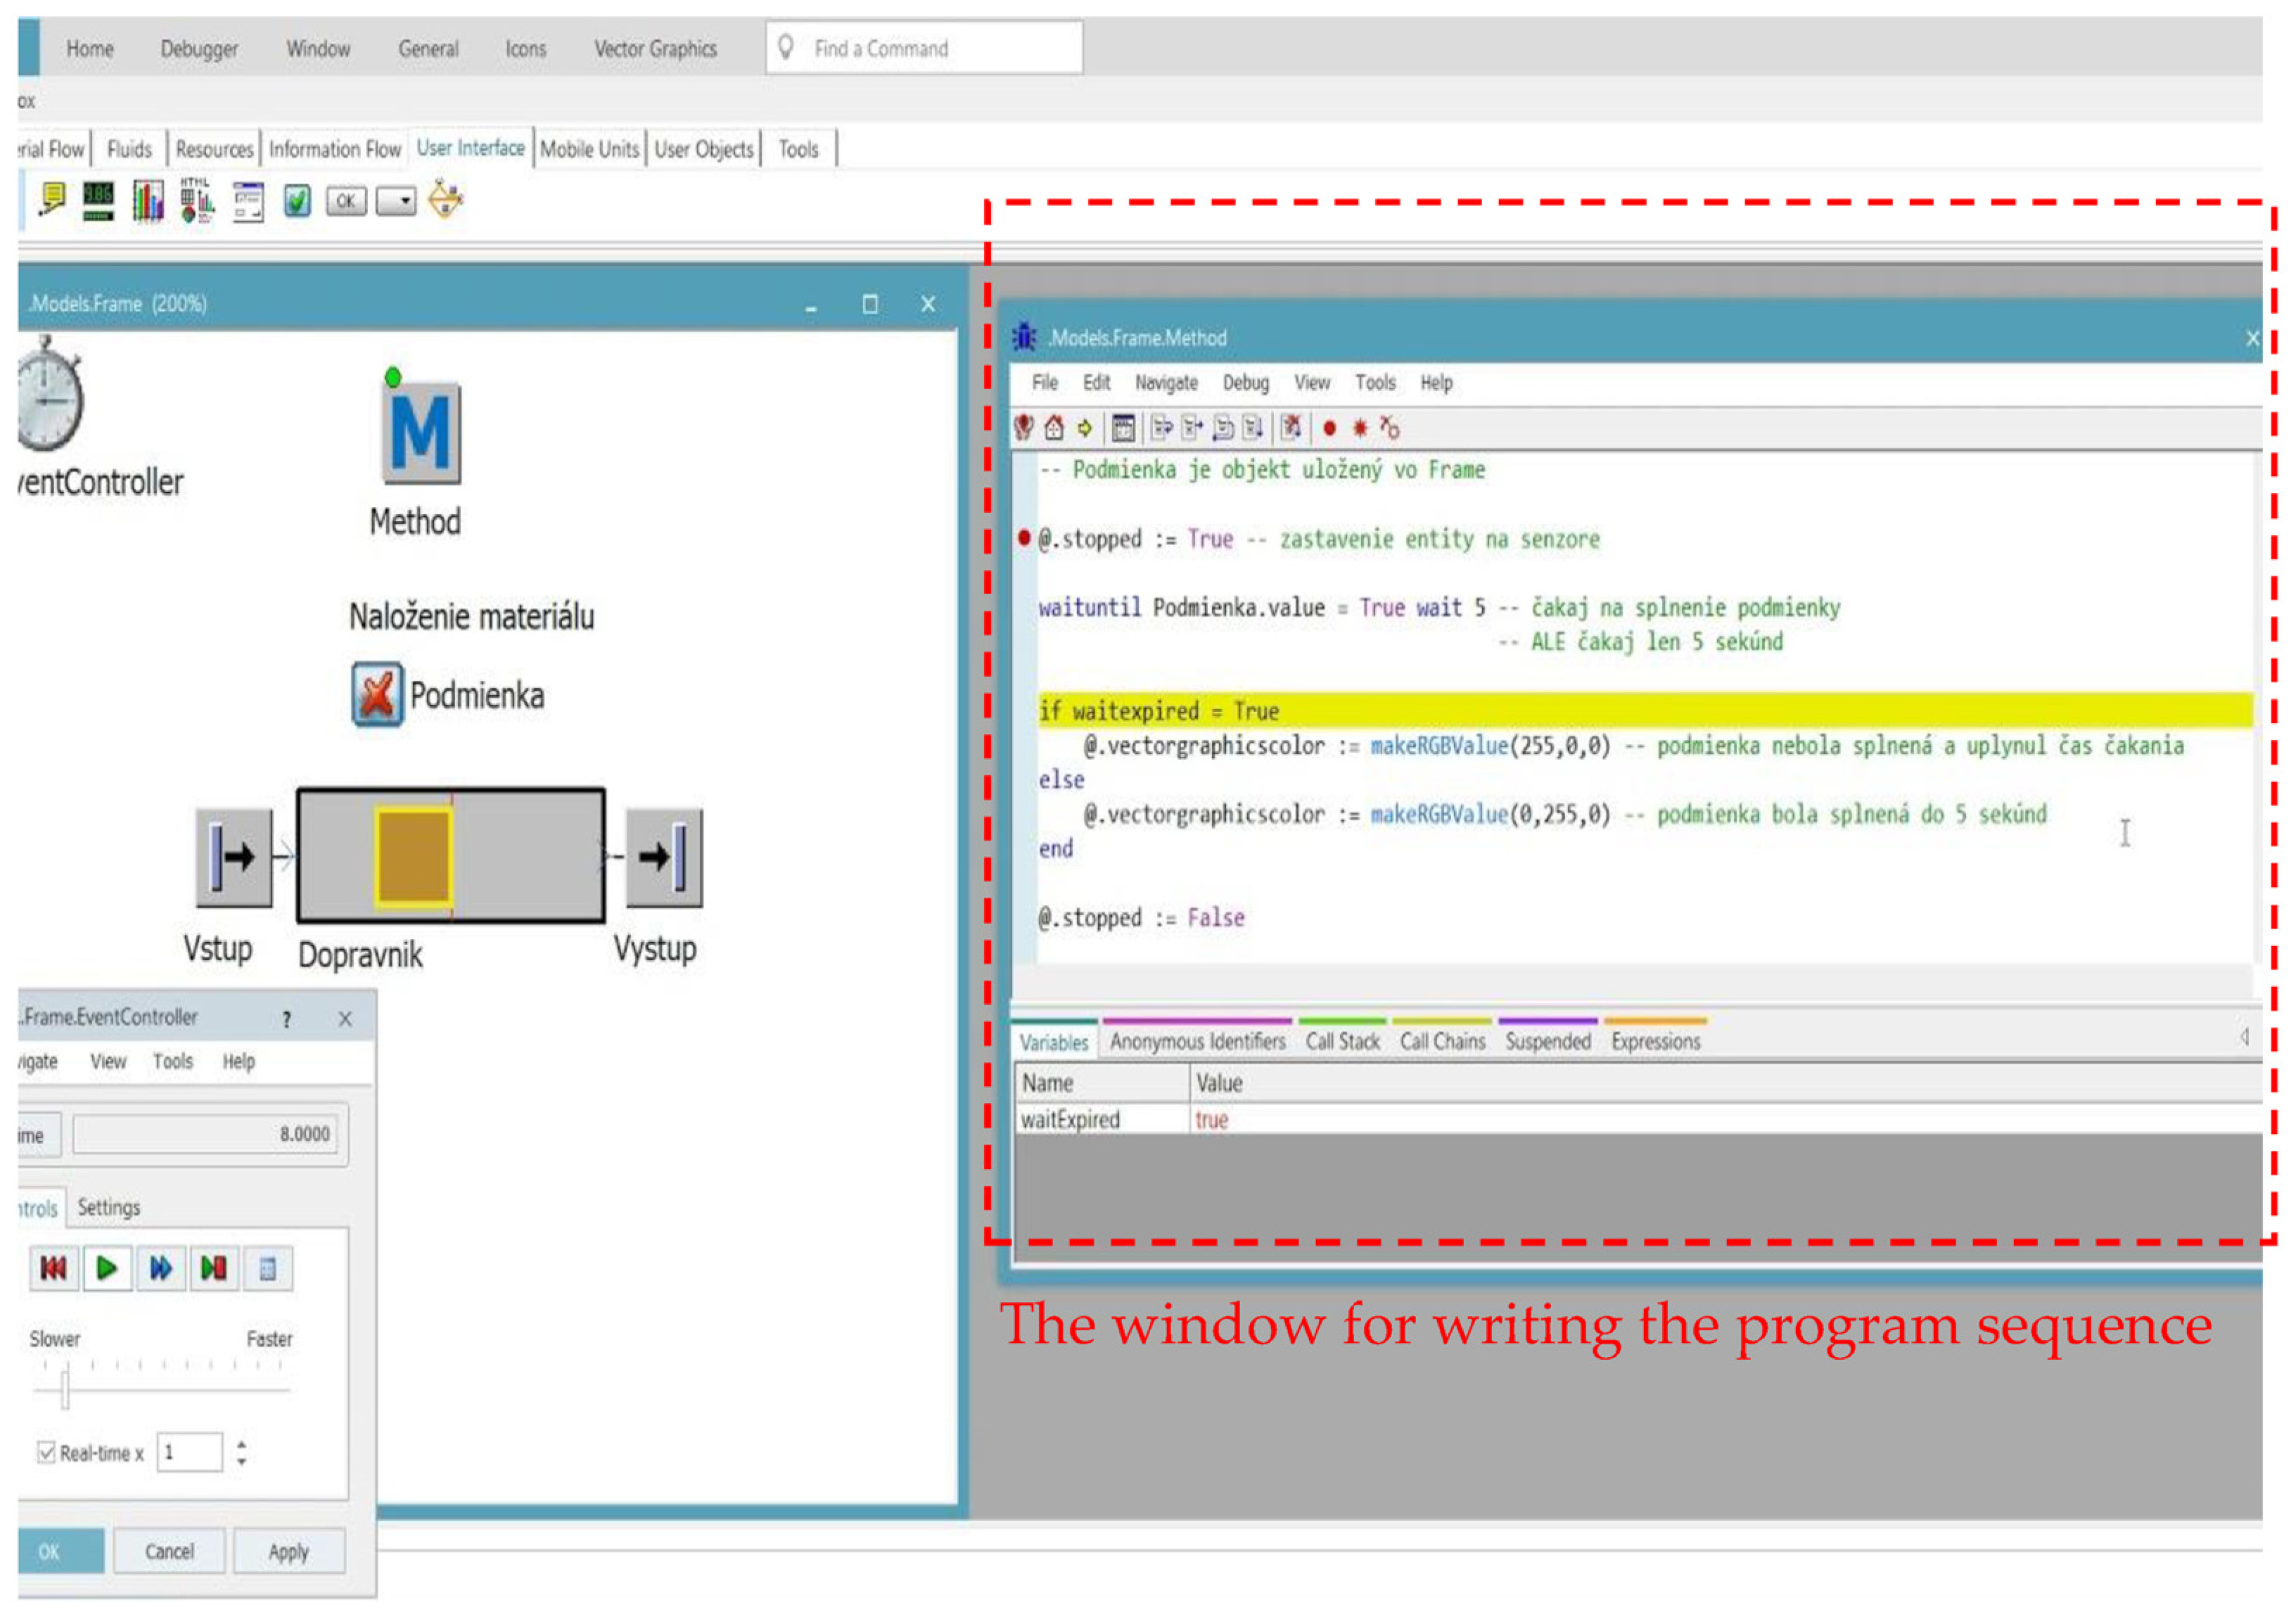Click the dropdown list object in toolbox
This screenshot has width=2296, height=1620.
[x=396, y=202]
